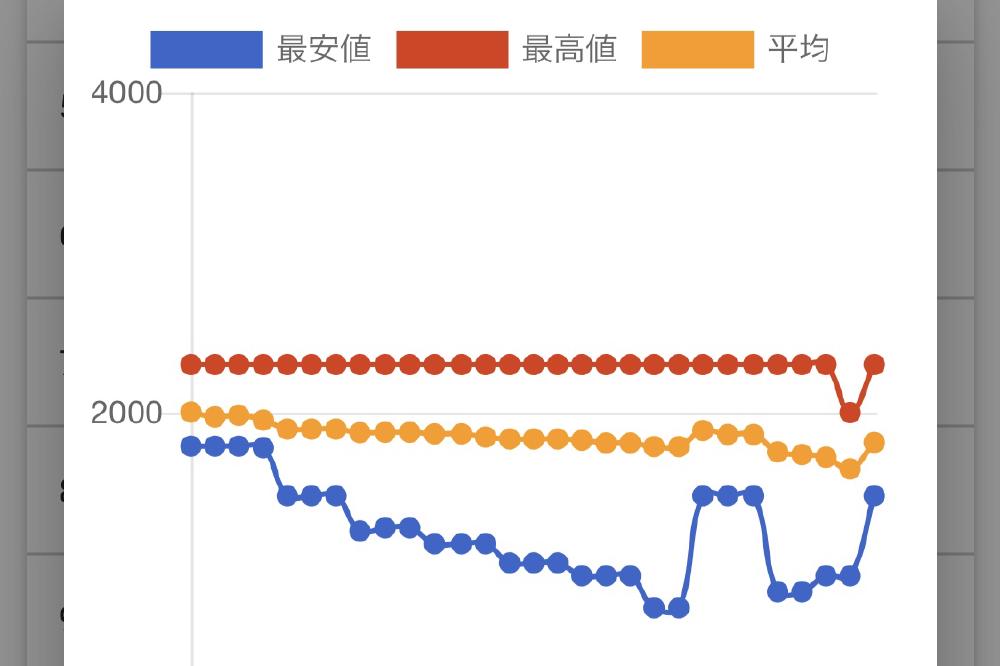Click the 4000 y-axis label

point(126,93)
